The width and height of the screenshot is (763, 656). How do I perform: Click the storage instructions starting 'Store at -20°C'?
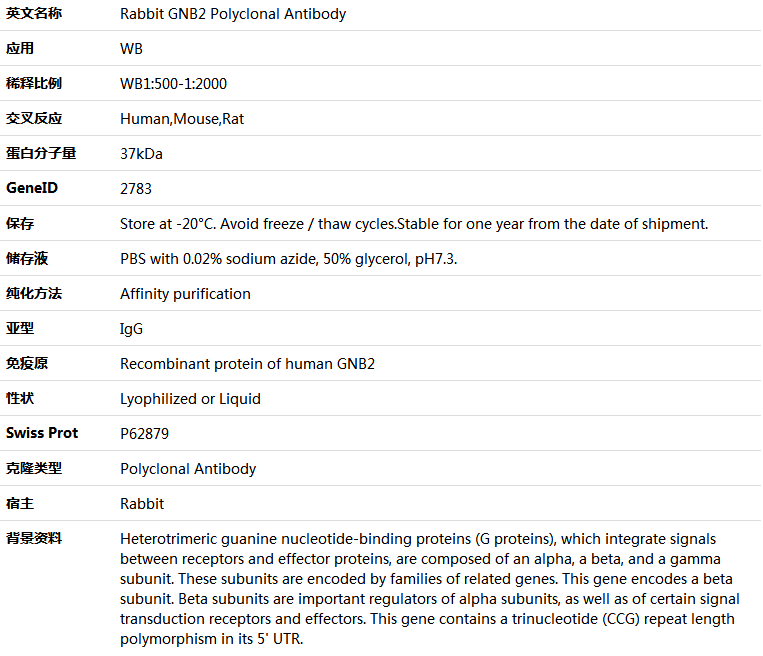413,224
